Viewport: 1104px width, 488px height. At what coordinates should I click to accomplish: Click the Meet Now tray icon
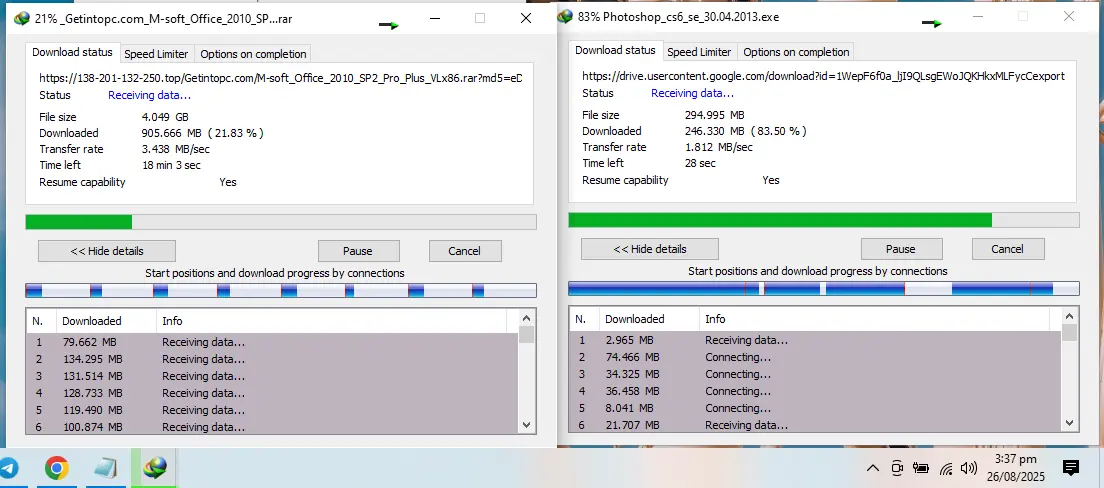pyautogui.click(x=897, y=468)
